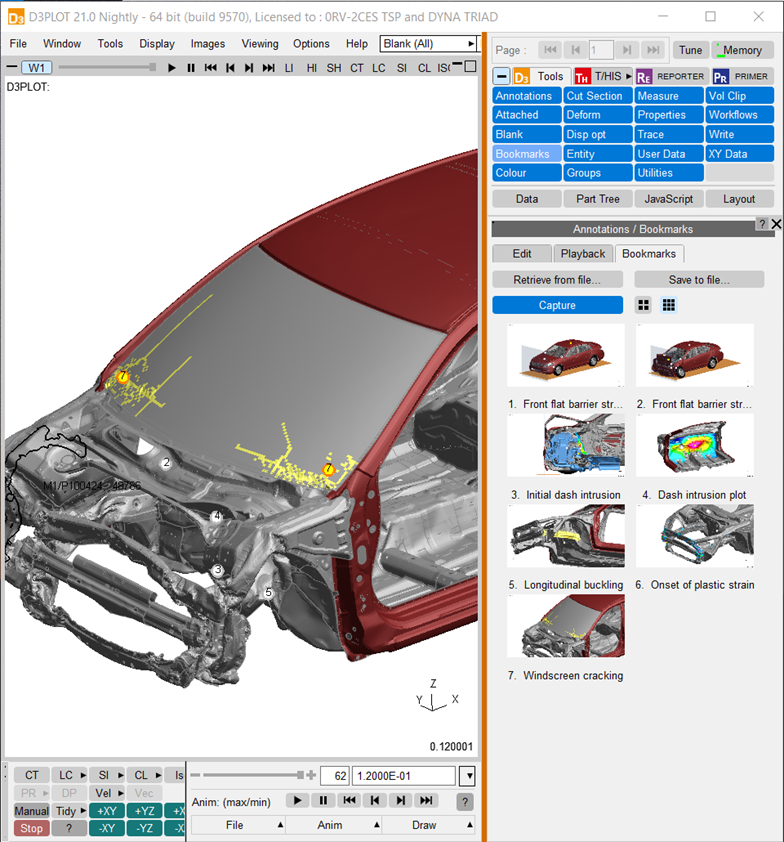Screen dimensions: 784x842
Task: Switch bookmarks to small grid view icon
Action: [x=669, y=306]
